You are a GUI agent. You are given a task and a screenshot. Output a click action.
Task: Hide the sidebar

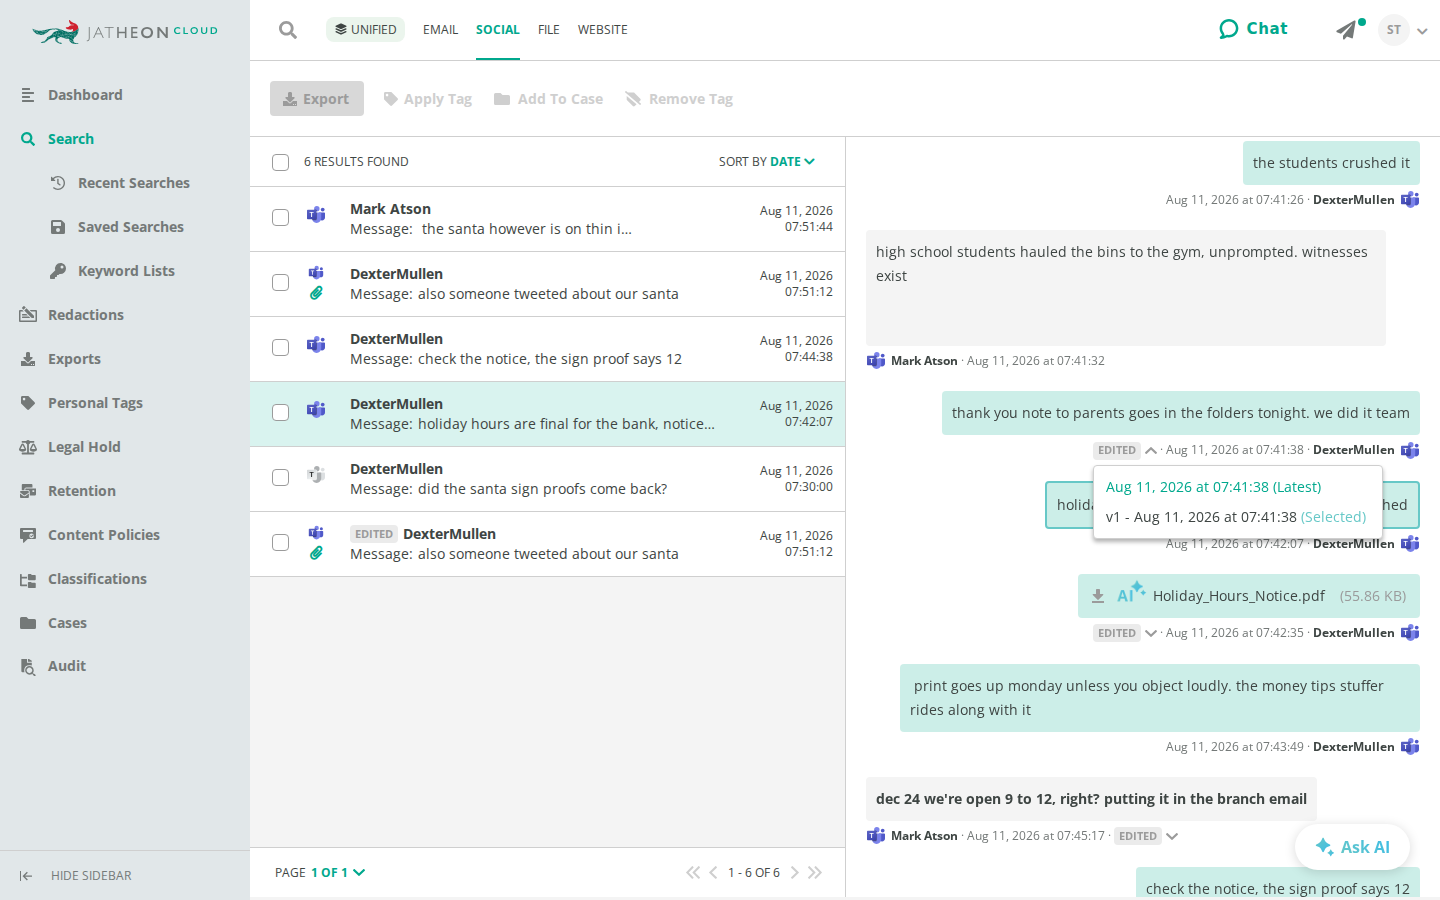coord(76,876)
